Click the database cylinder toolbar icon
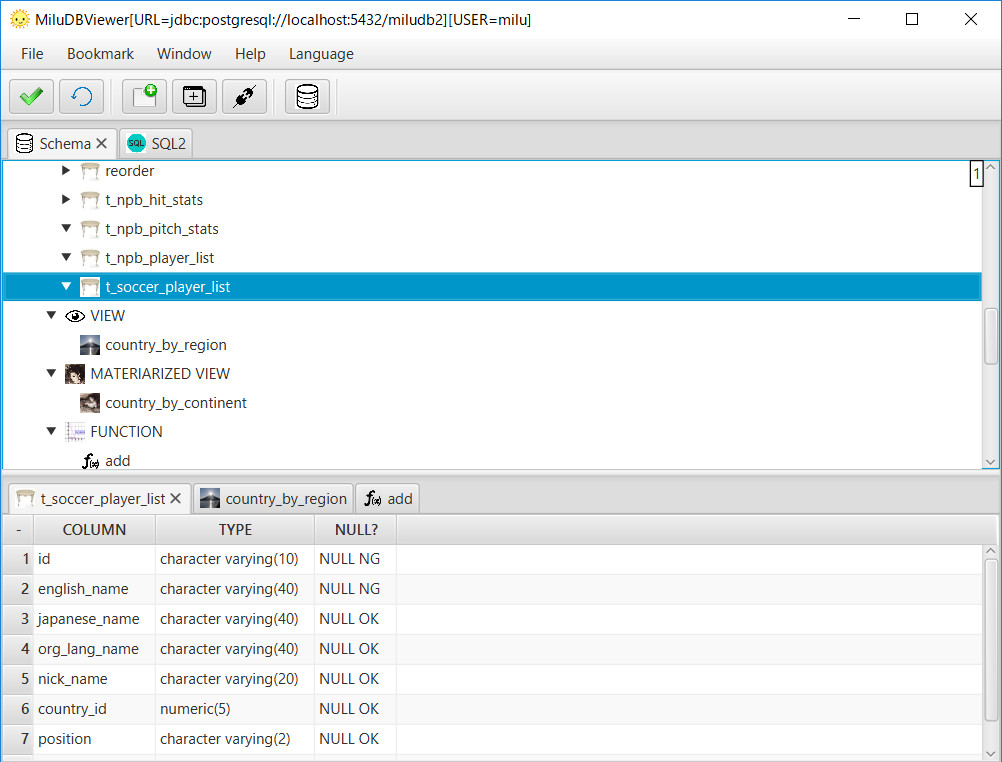This screenshot has height=762, width=1002. tap(307, 97)
